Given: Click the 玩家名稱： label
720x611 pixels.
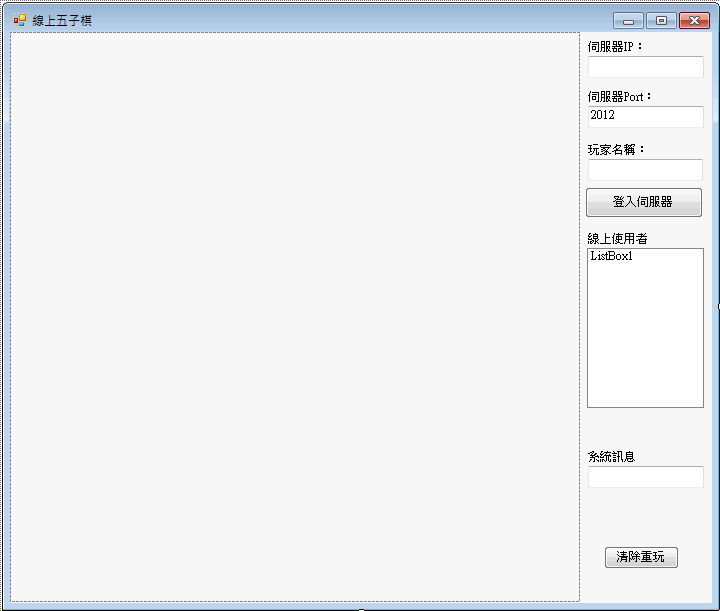Looking at the screenshot, I should pos(616,150).
